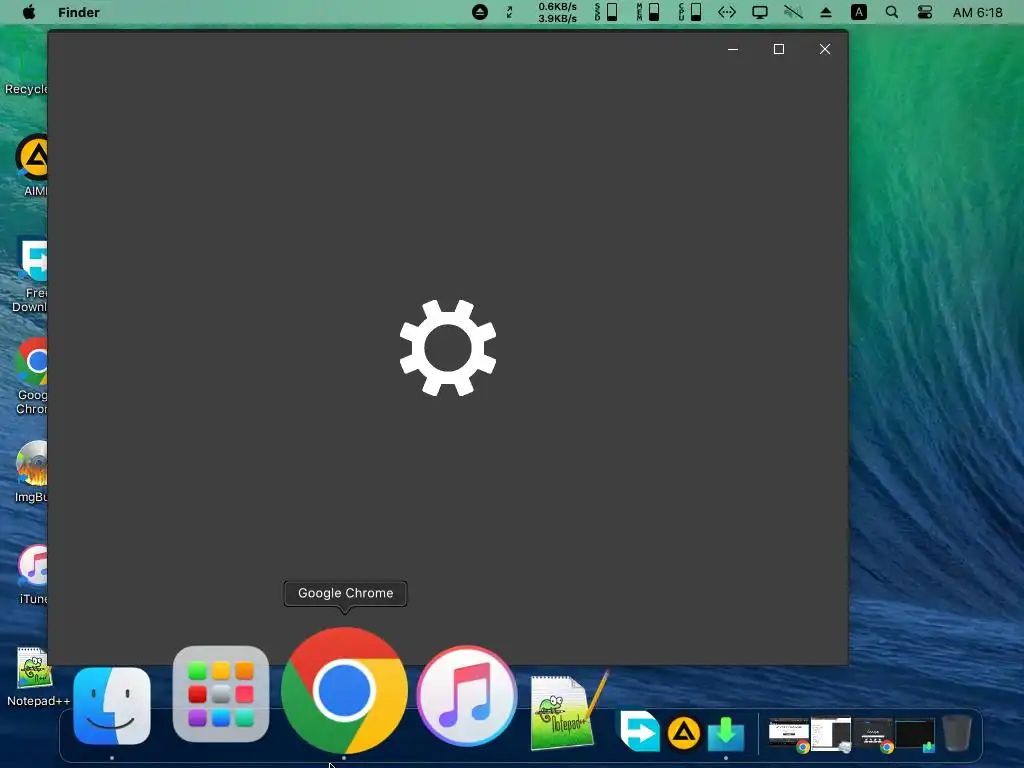
Task: Select the Google Chrome desktop shortcut
Action: 31,376
